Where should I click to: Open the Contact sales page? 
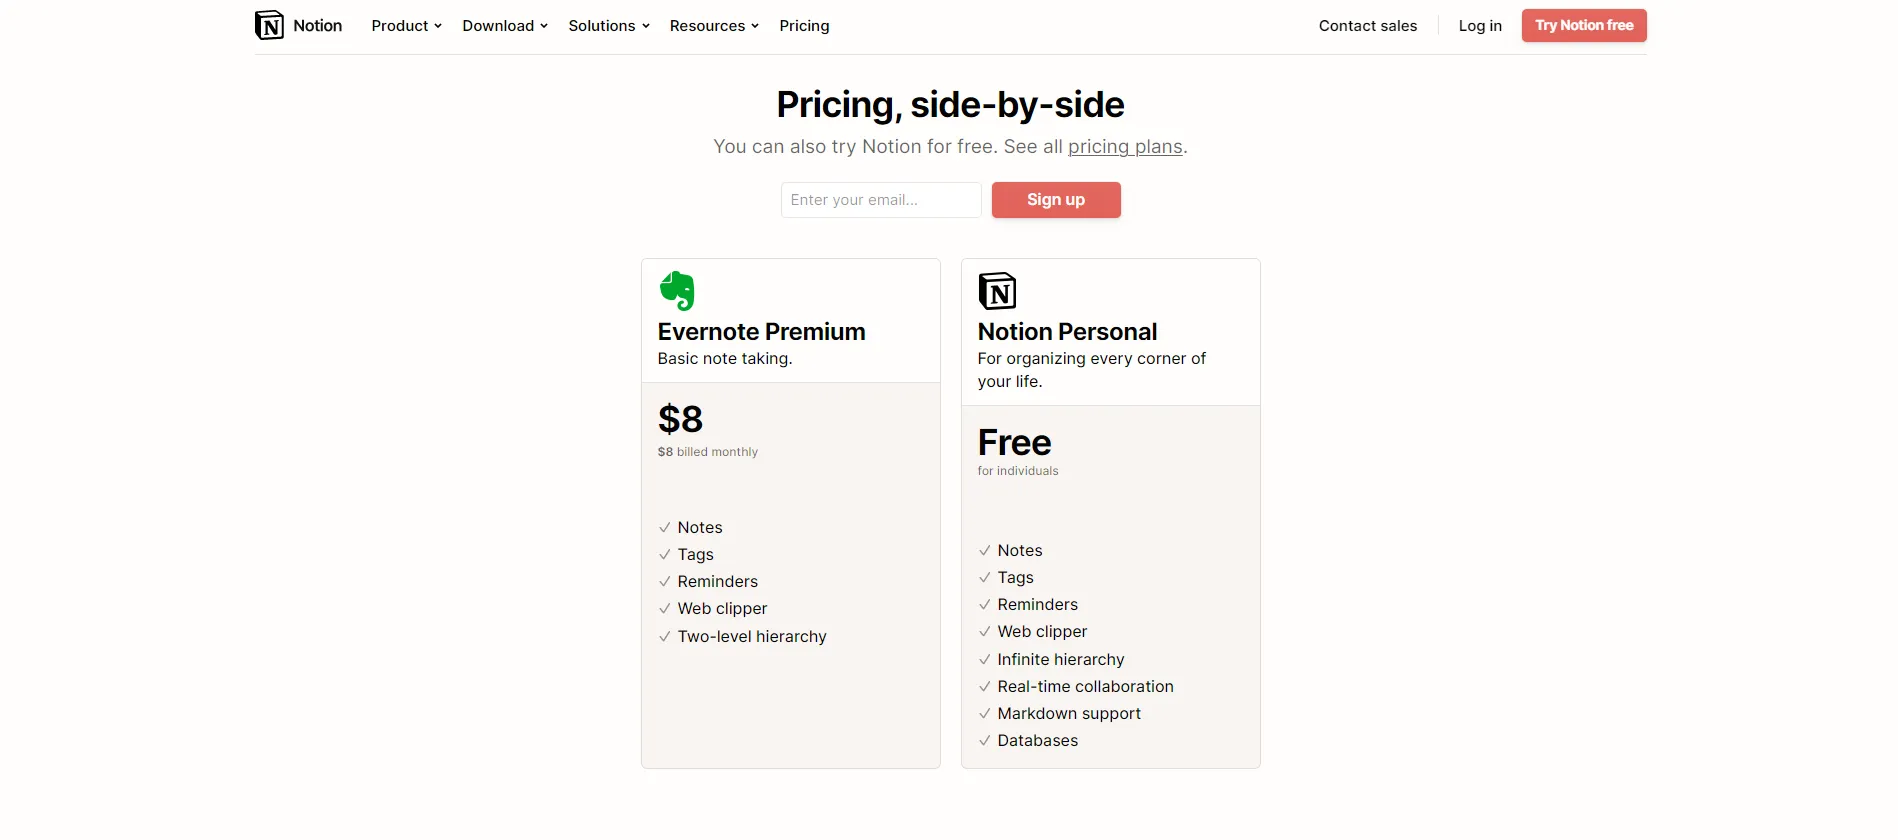coord(1367,26)
